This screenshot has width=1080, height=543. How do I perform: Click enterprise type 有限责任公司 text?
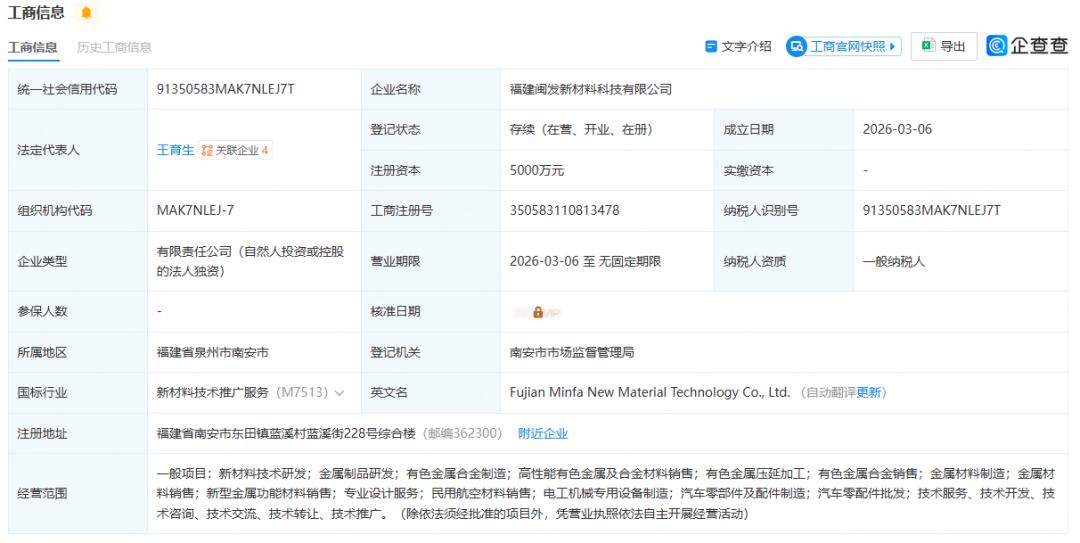[251, 261]
